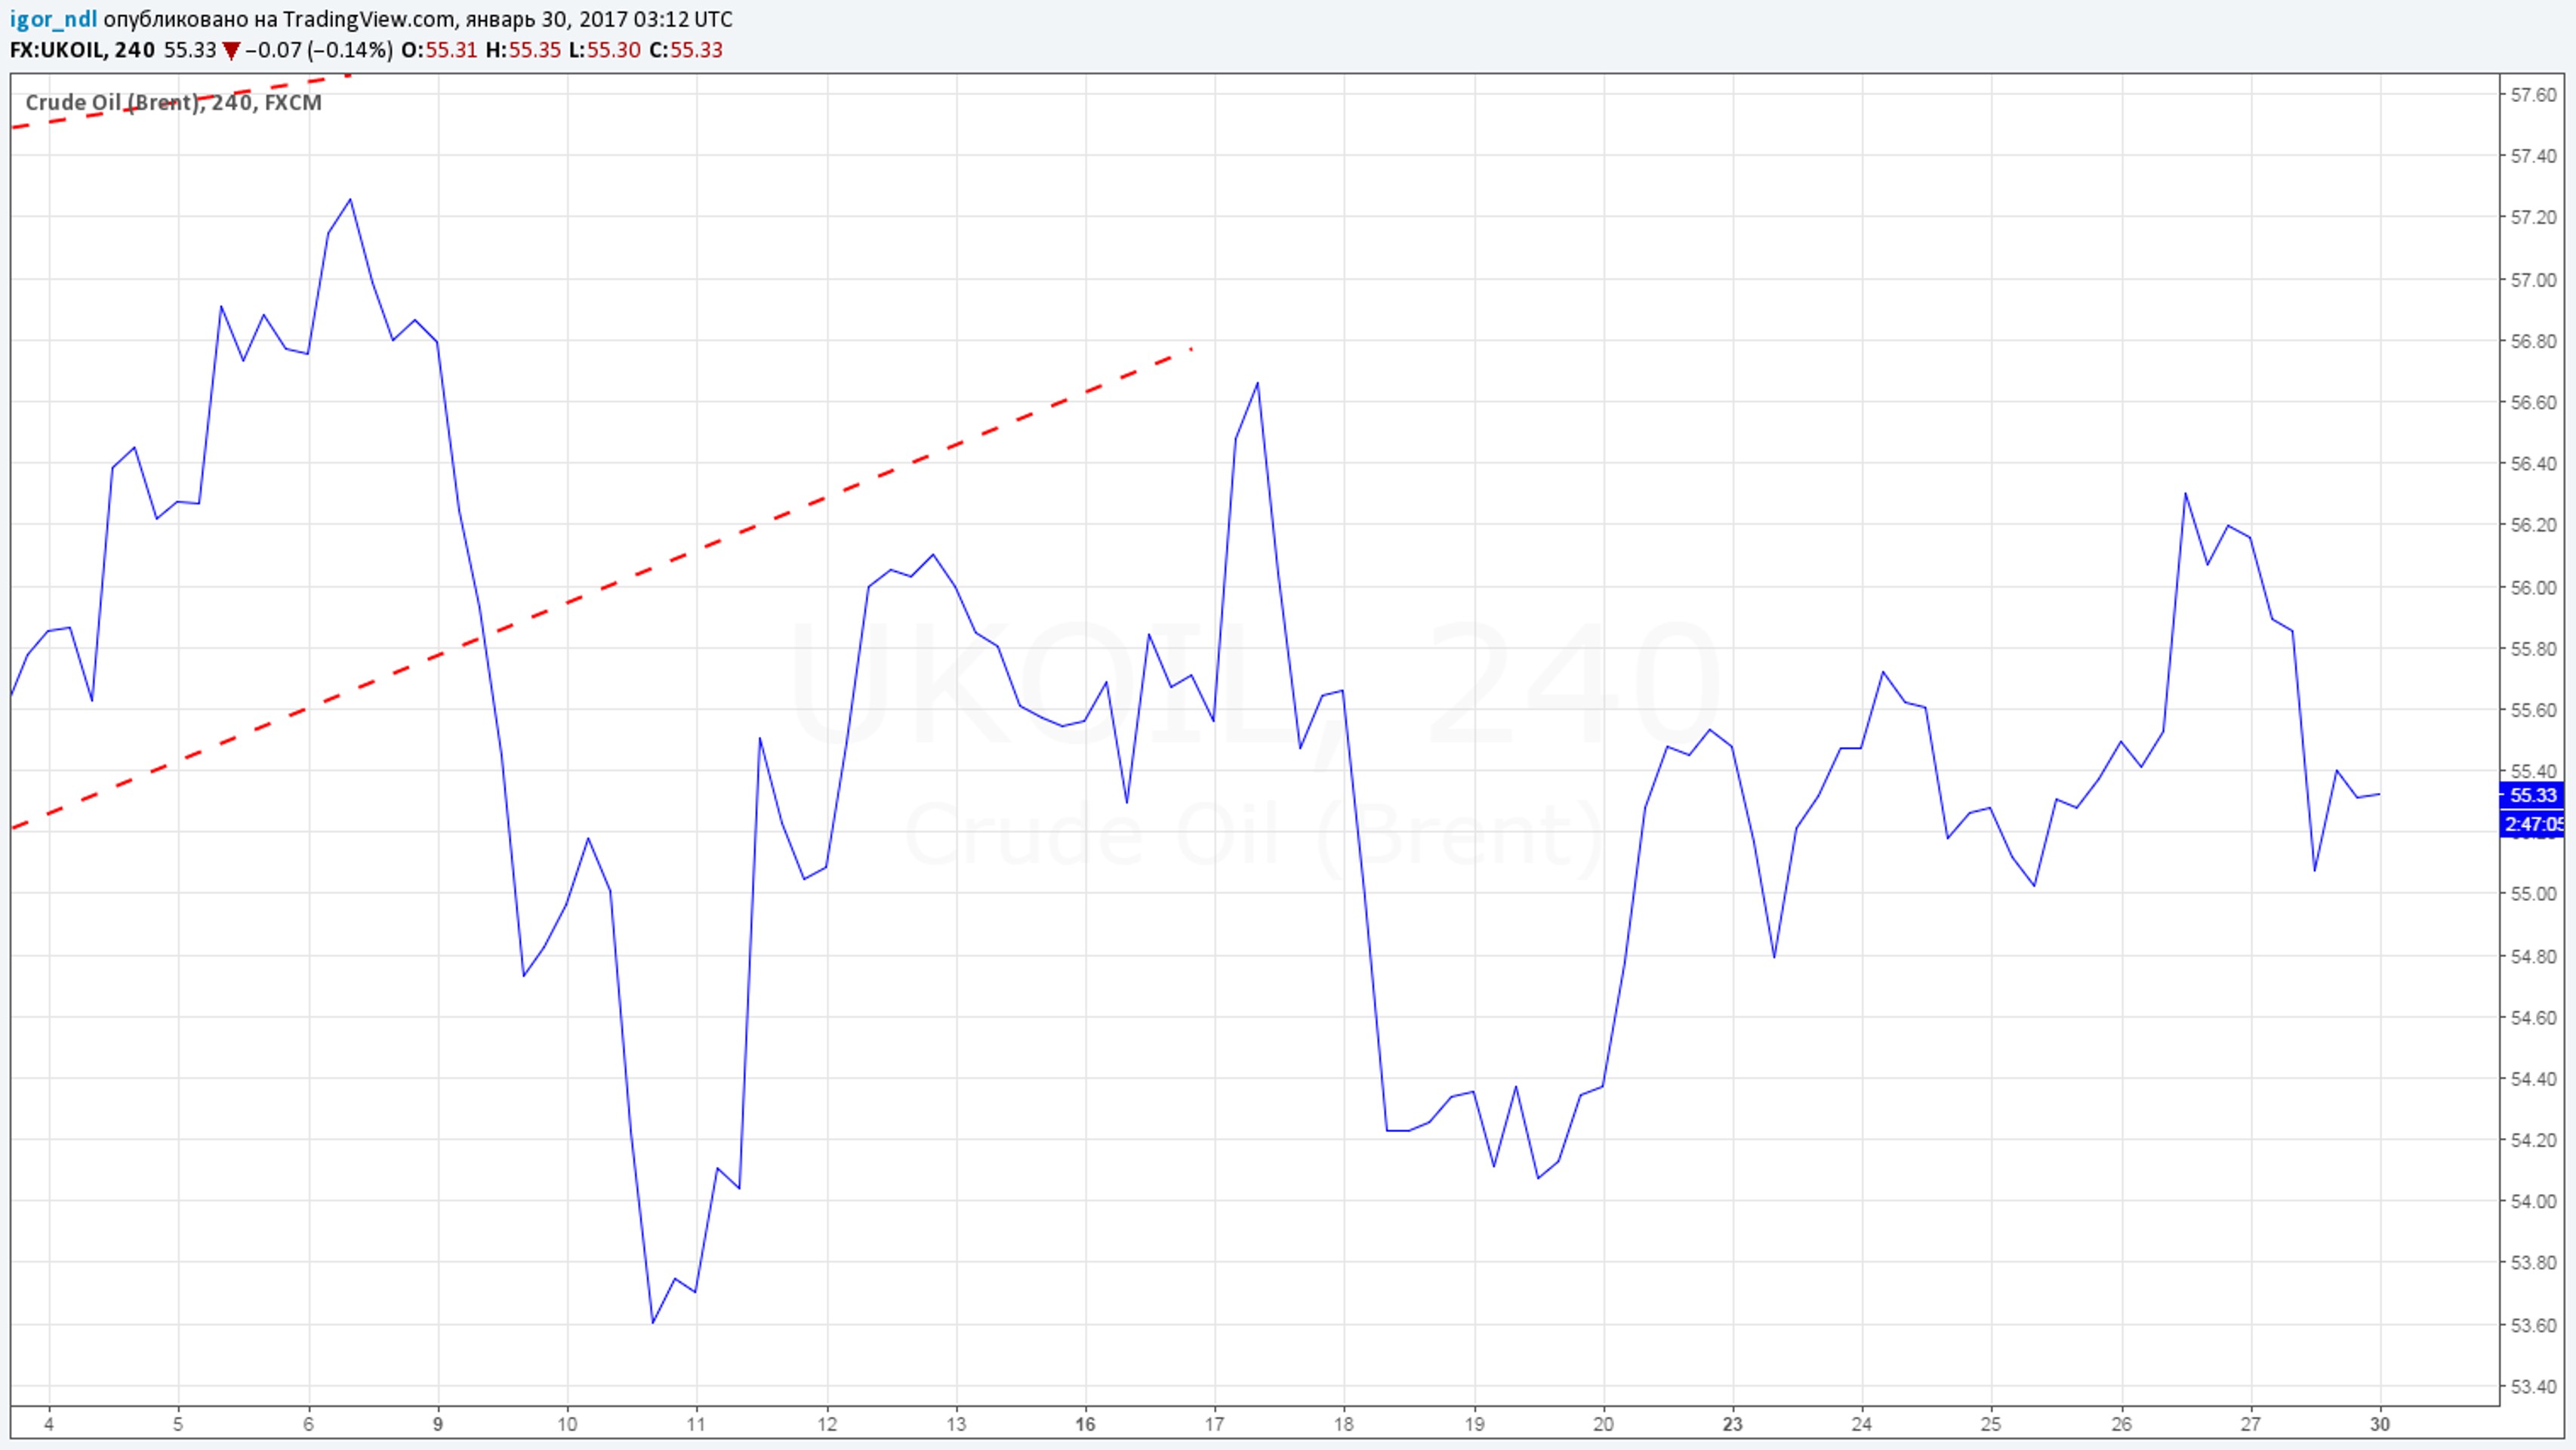The height and width of the screenshot is (1450, 2576).
Task: Click date 30 on time axis
Action: pos(2380,1424)
